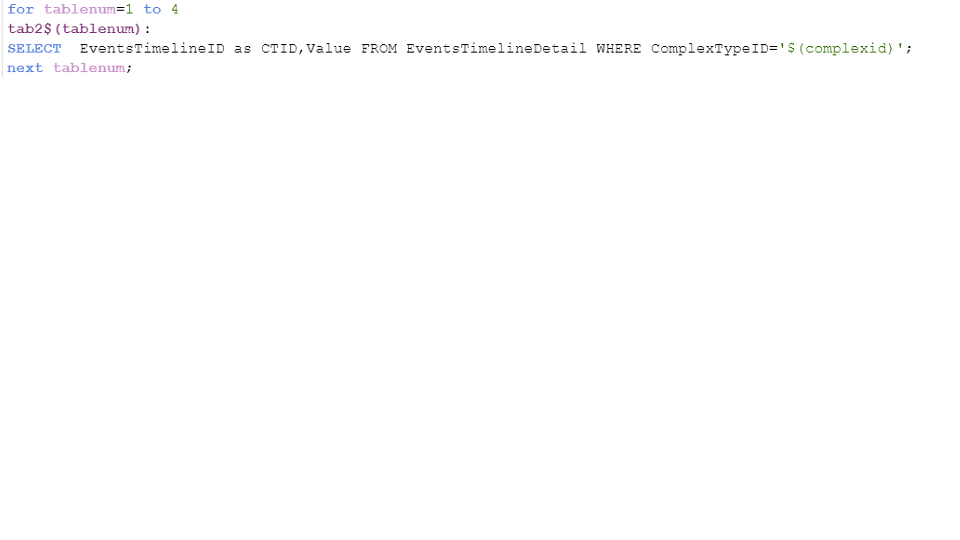Click the number 1 after the equals sign

pyautogui.click(x=129, y=9)
